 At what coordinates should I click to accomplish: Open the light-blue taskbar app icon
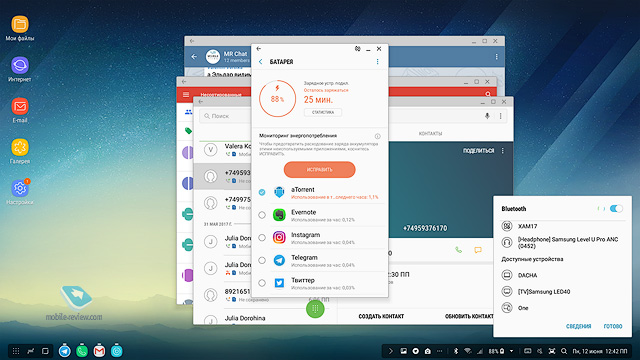[117, 351]
